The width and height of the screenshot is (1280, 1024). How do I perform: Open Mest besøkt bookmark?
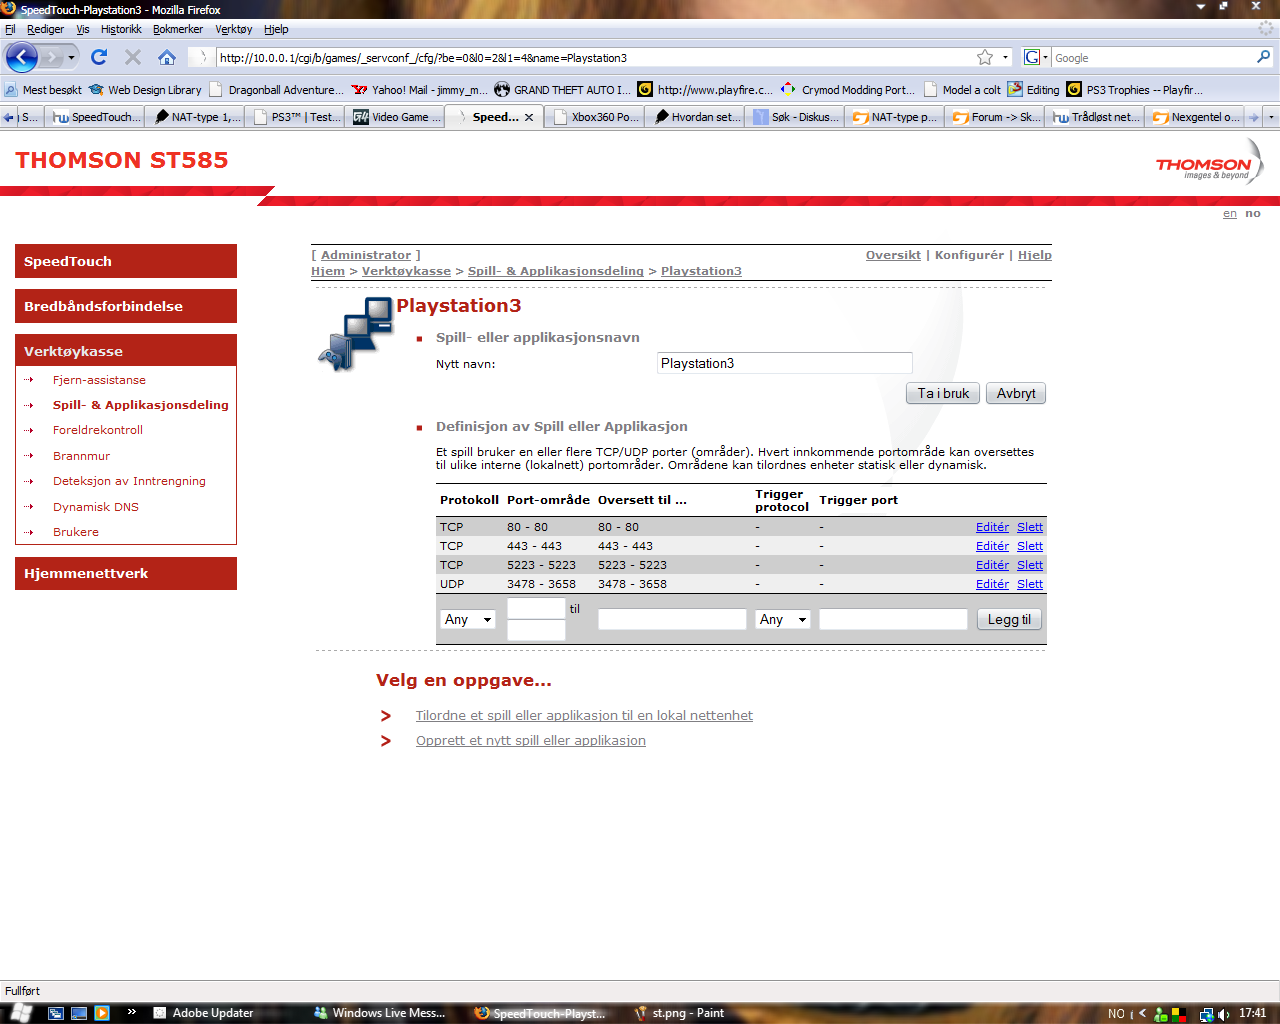tap(44, 90)
